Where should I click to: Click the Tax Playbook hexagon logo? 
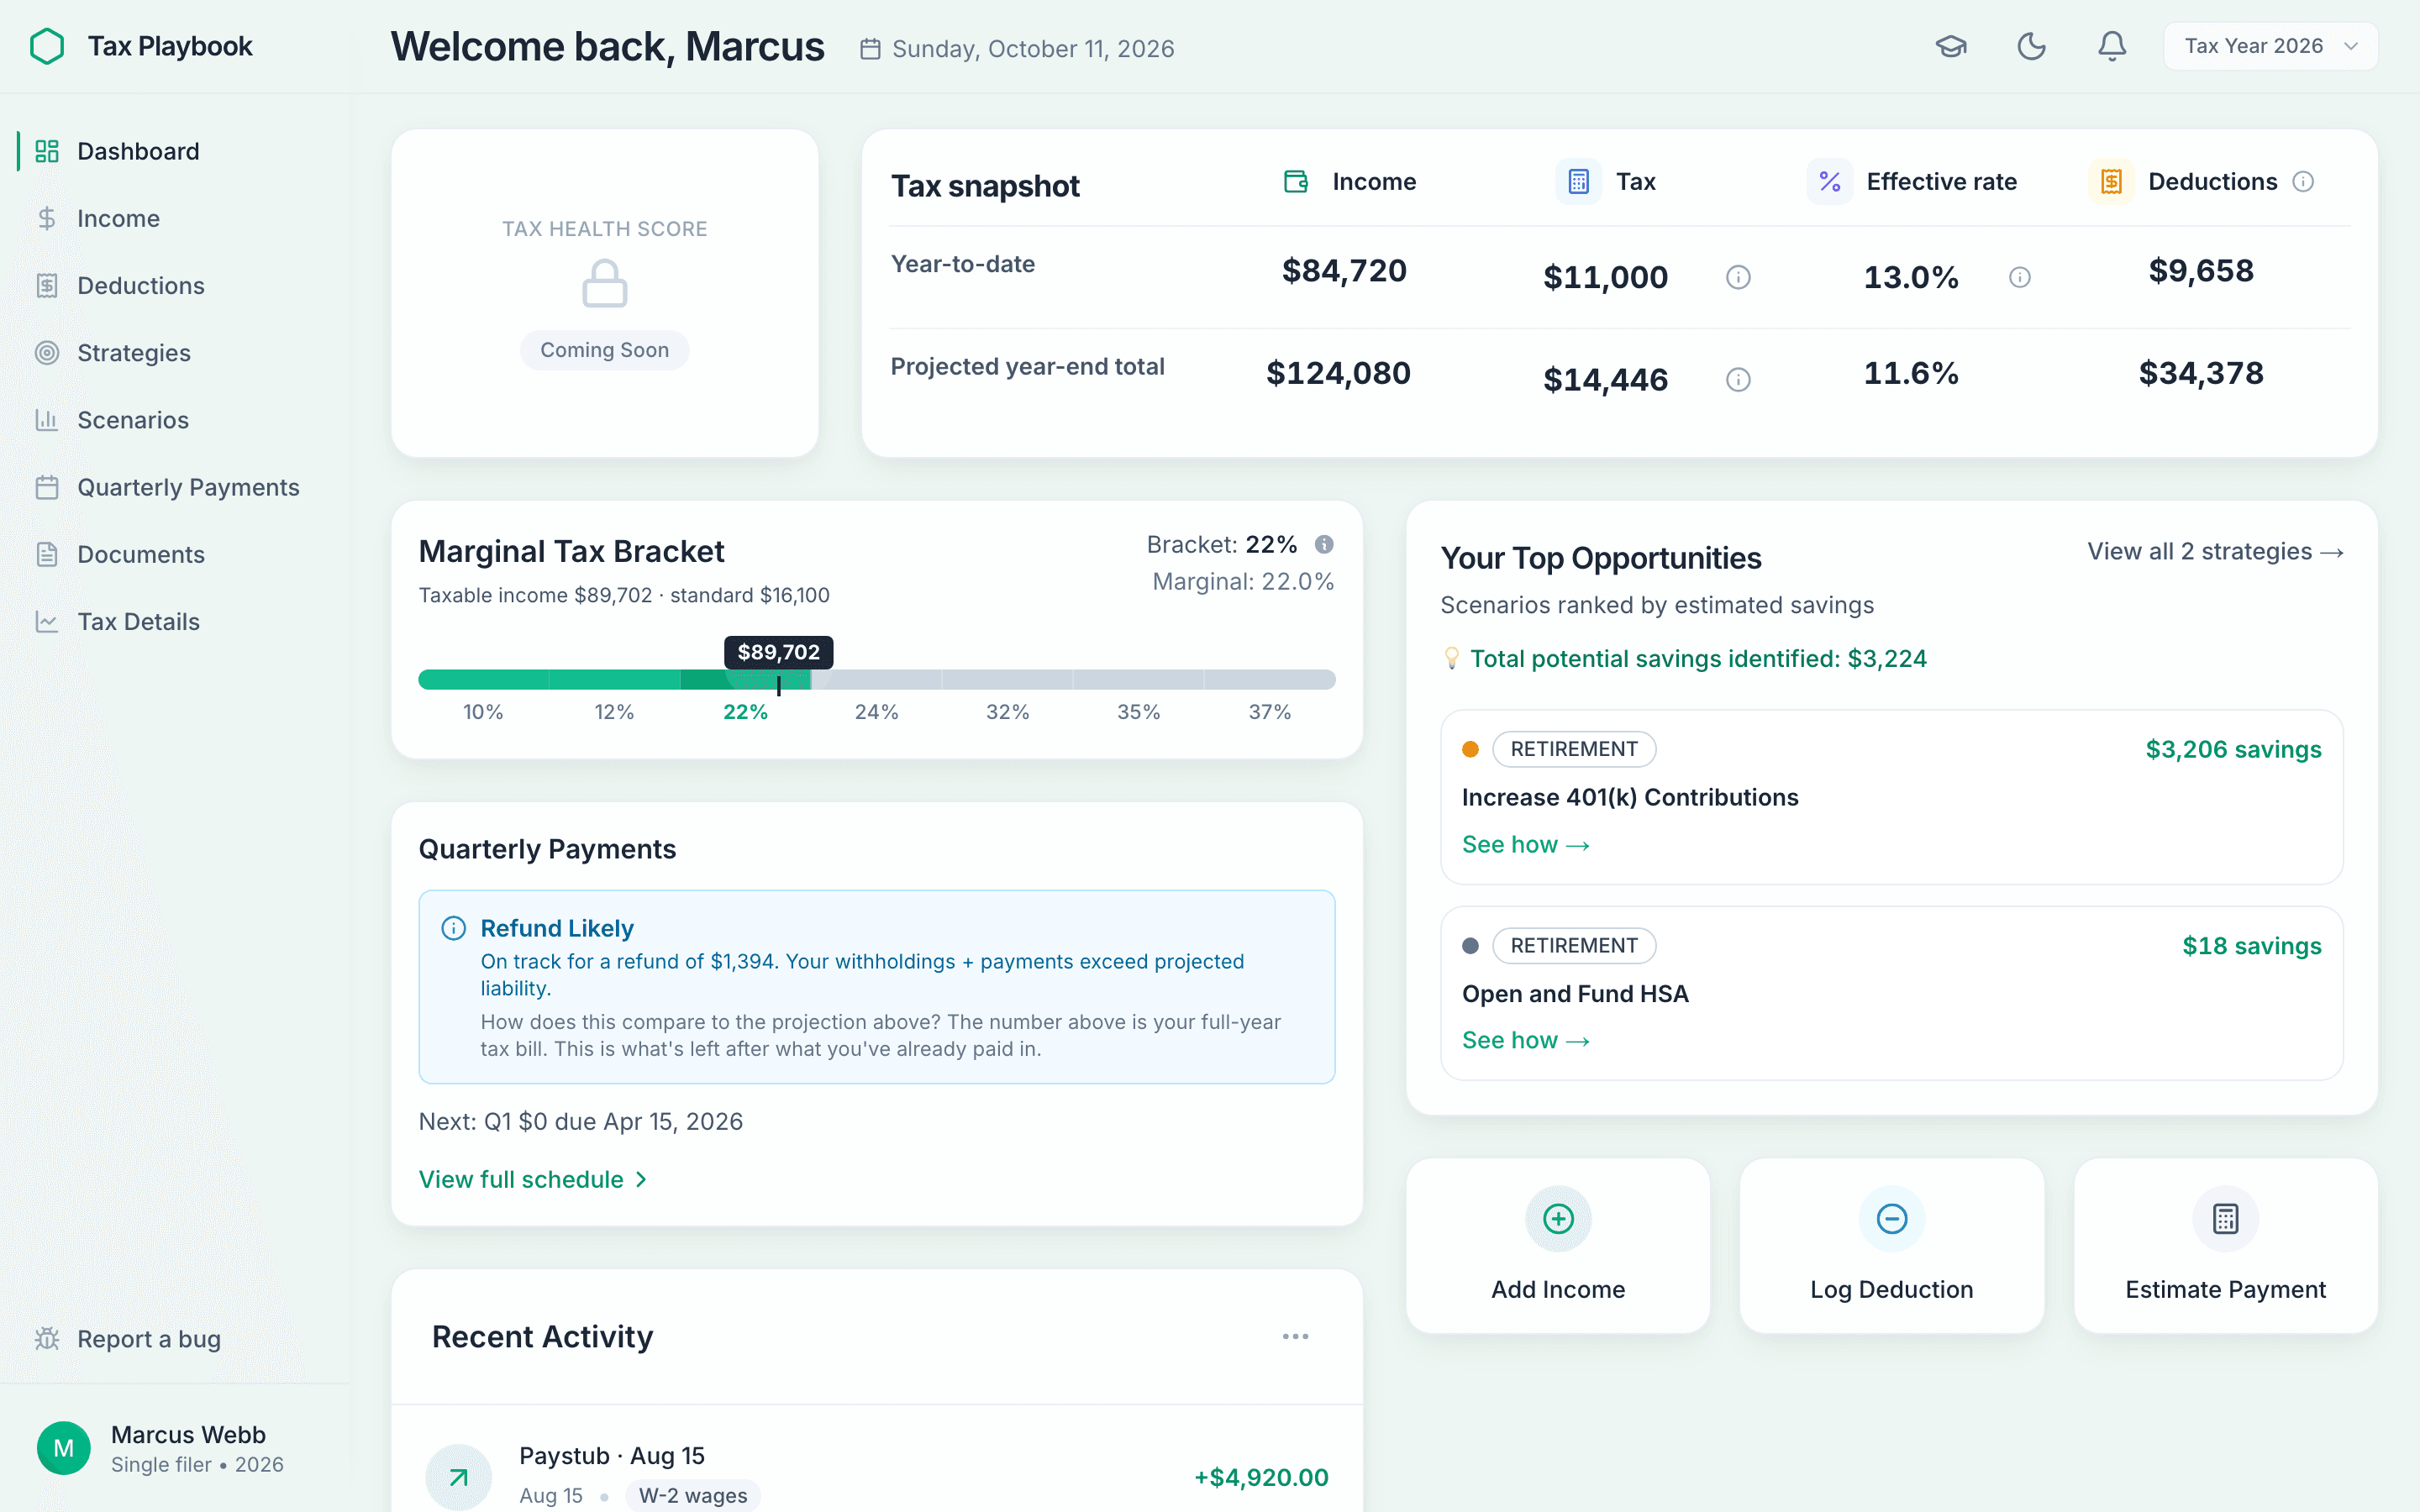click(47, 46)
